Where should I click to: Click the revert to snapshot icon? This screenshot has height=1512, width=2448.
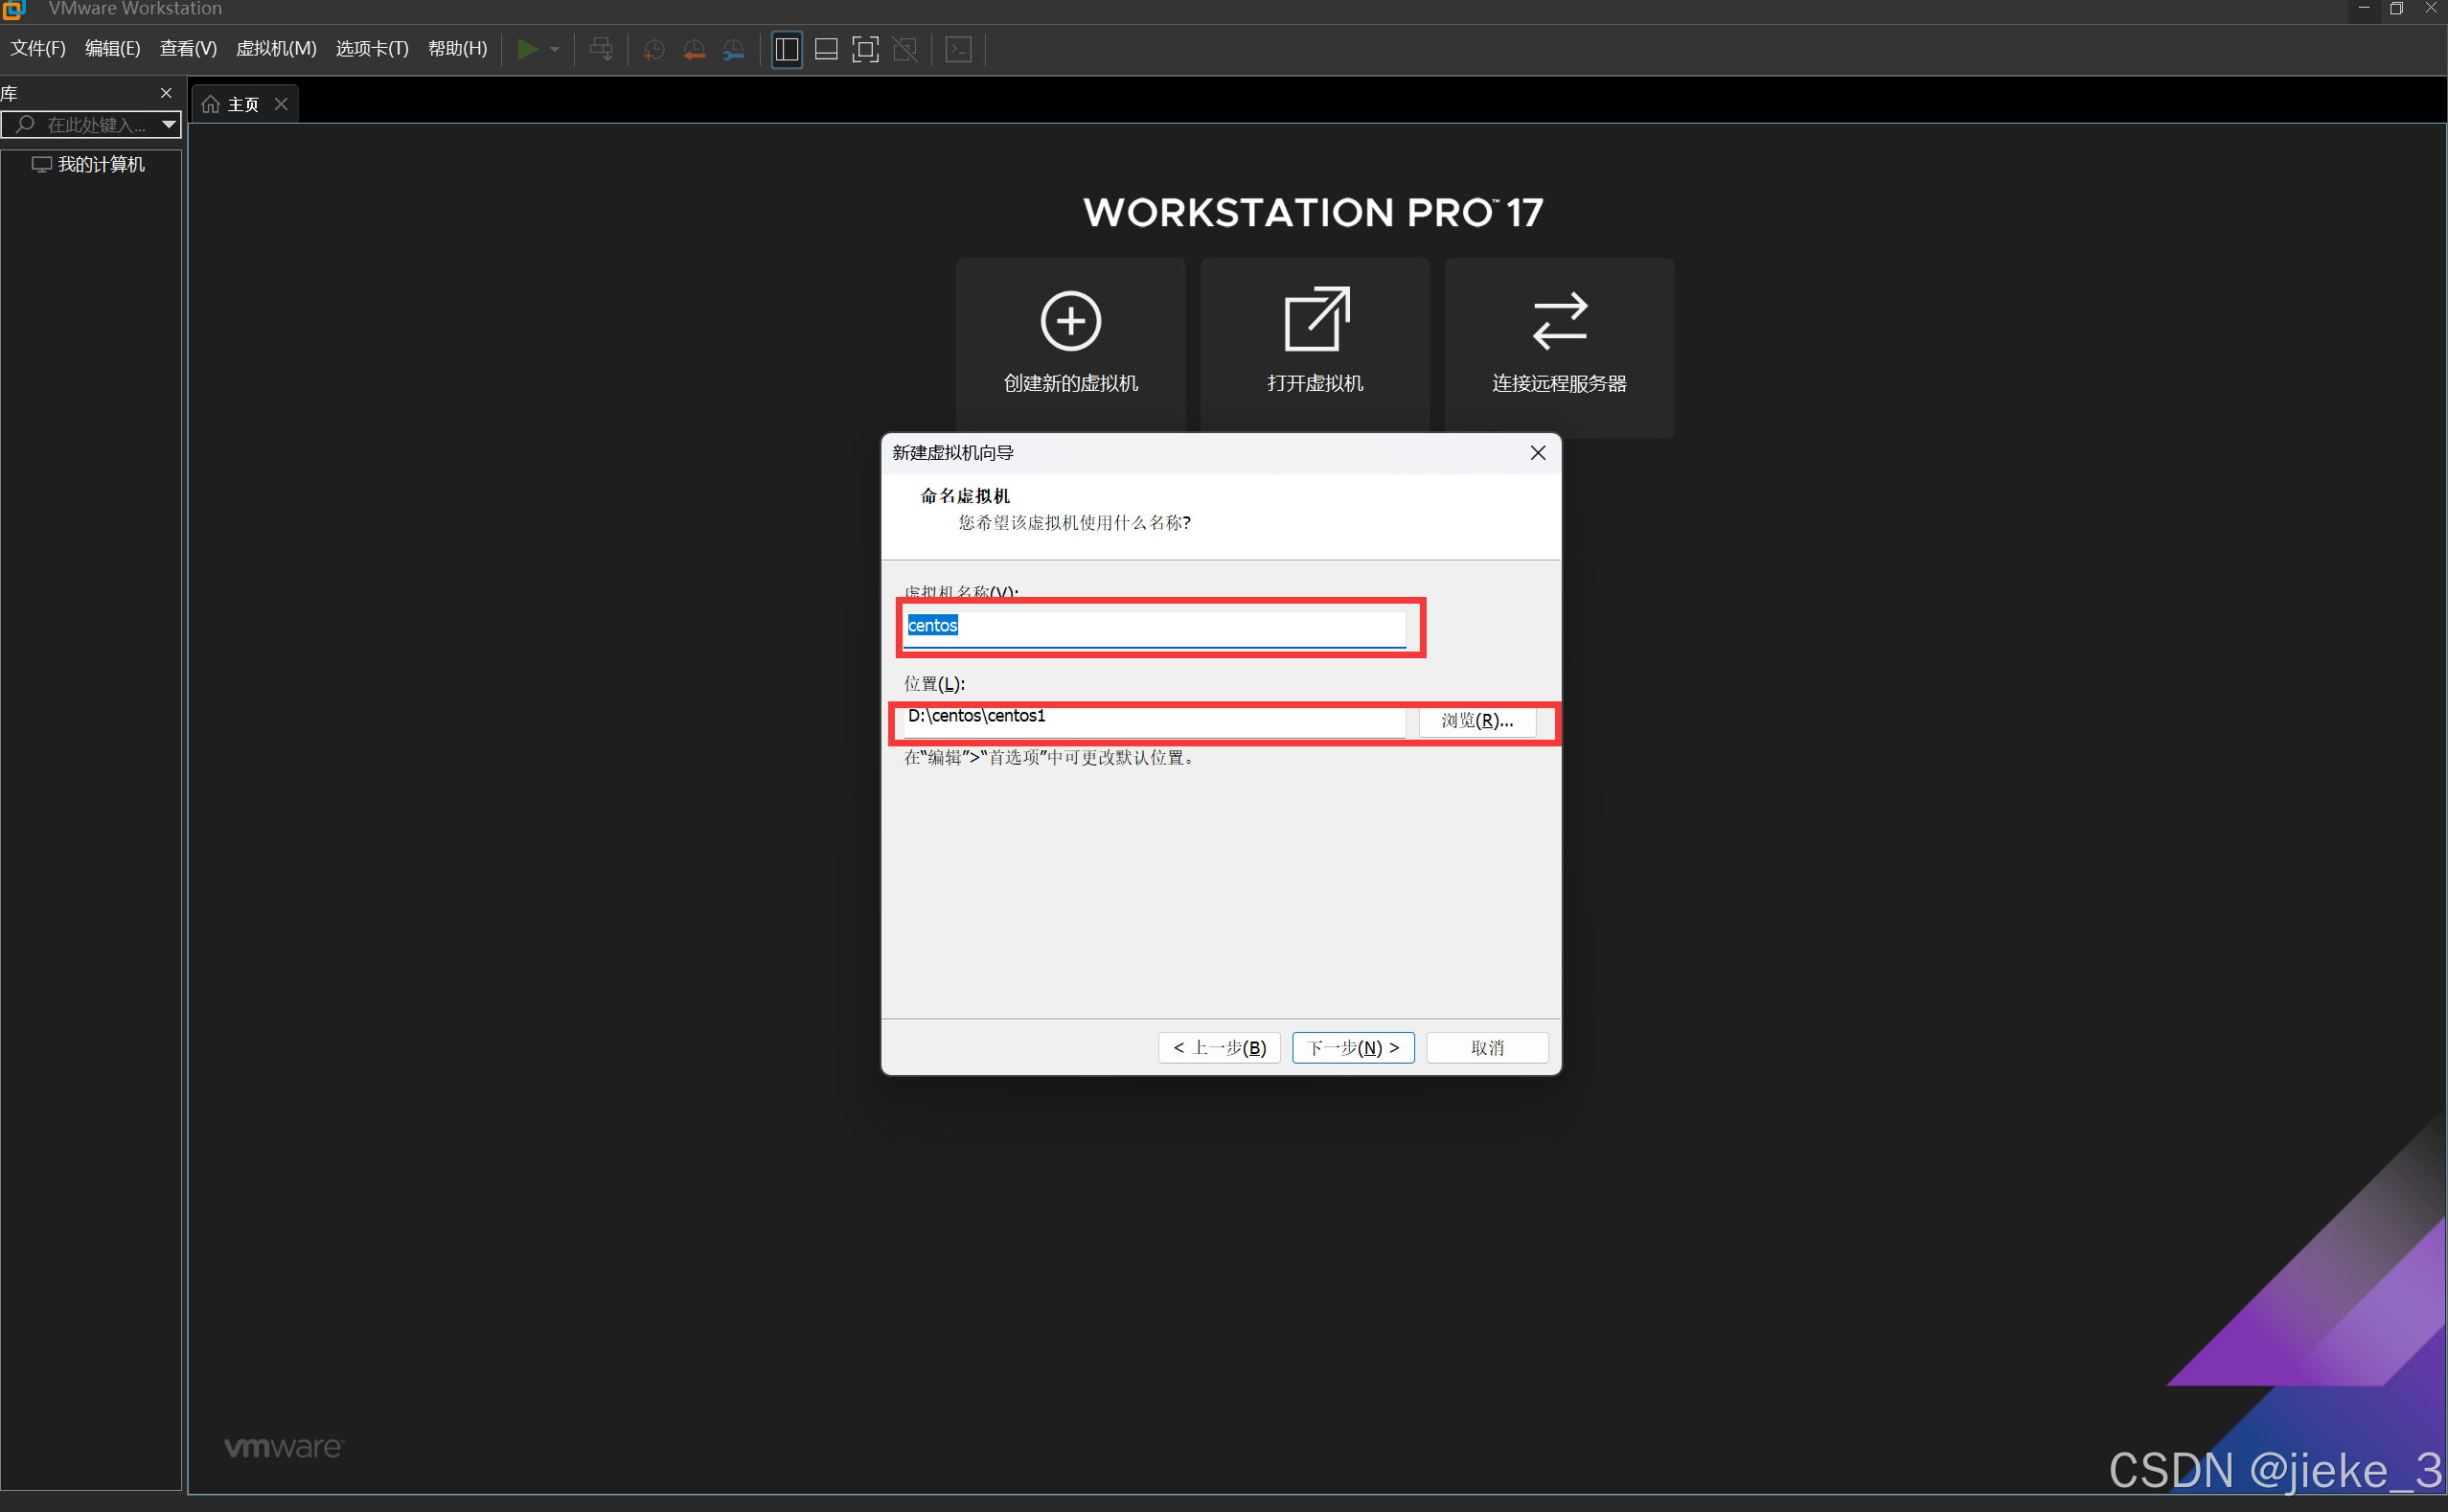pyautogui.click(x=694, y=49)
